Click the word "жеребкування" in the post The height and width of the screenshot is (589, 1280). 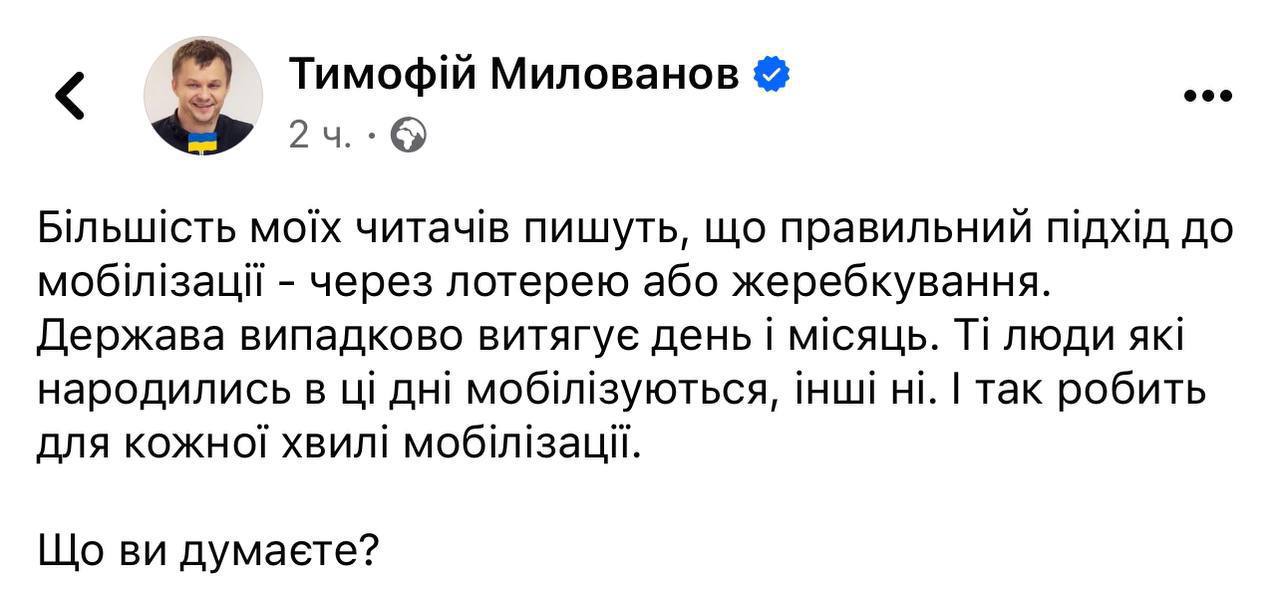tap(891, 284)
